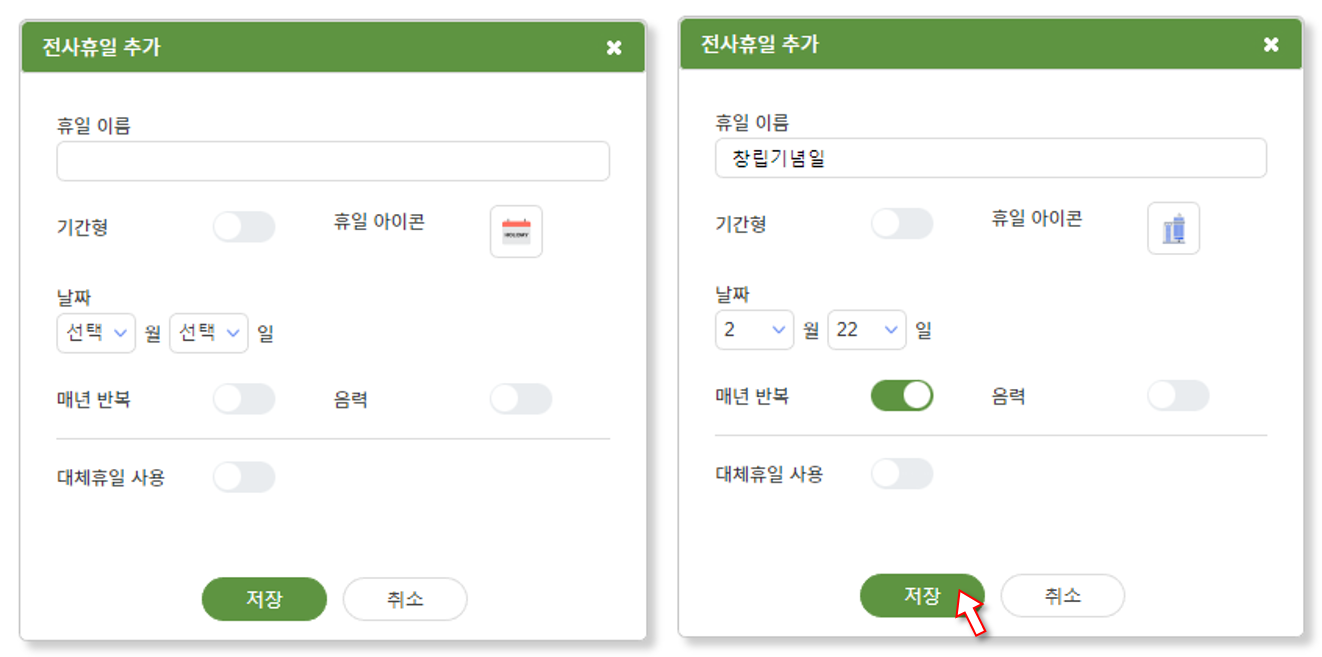Screen dimensions: 1322x657
Task: Open the holiday calendar icon picker in left dialog
Action: click(x=516, y=231)
